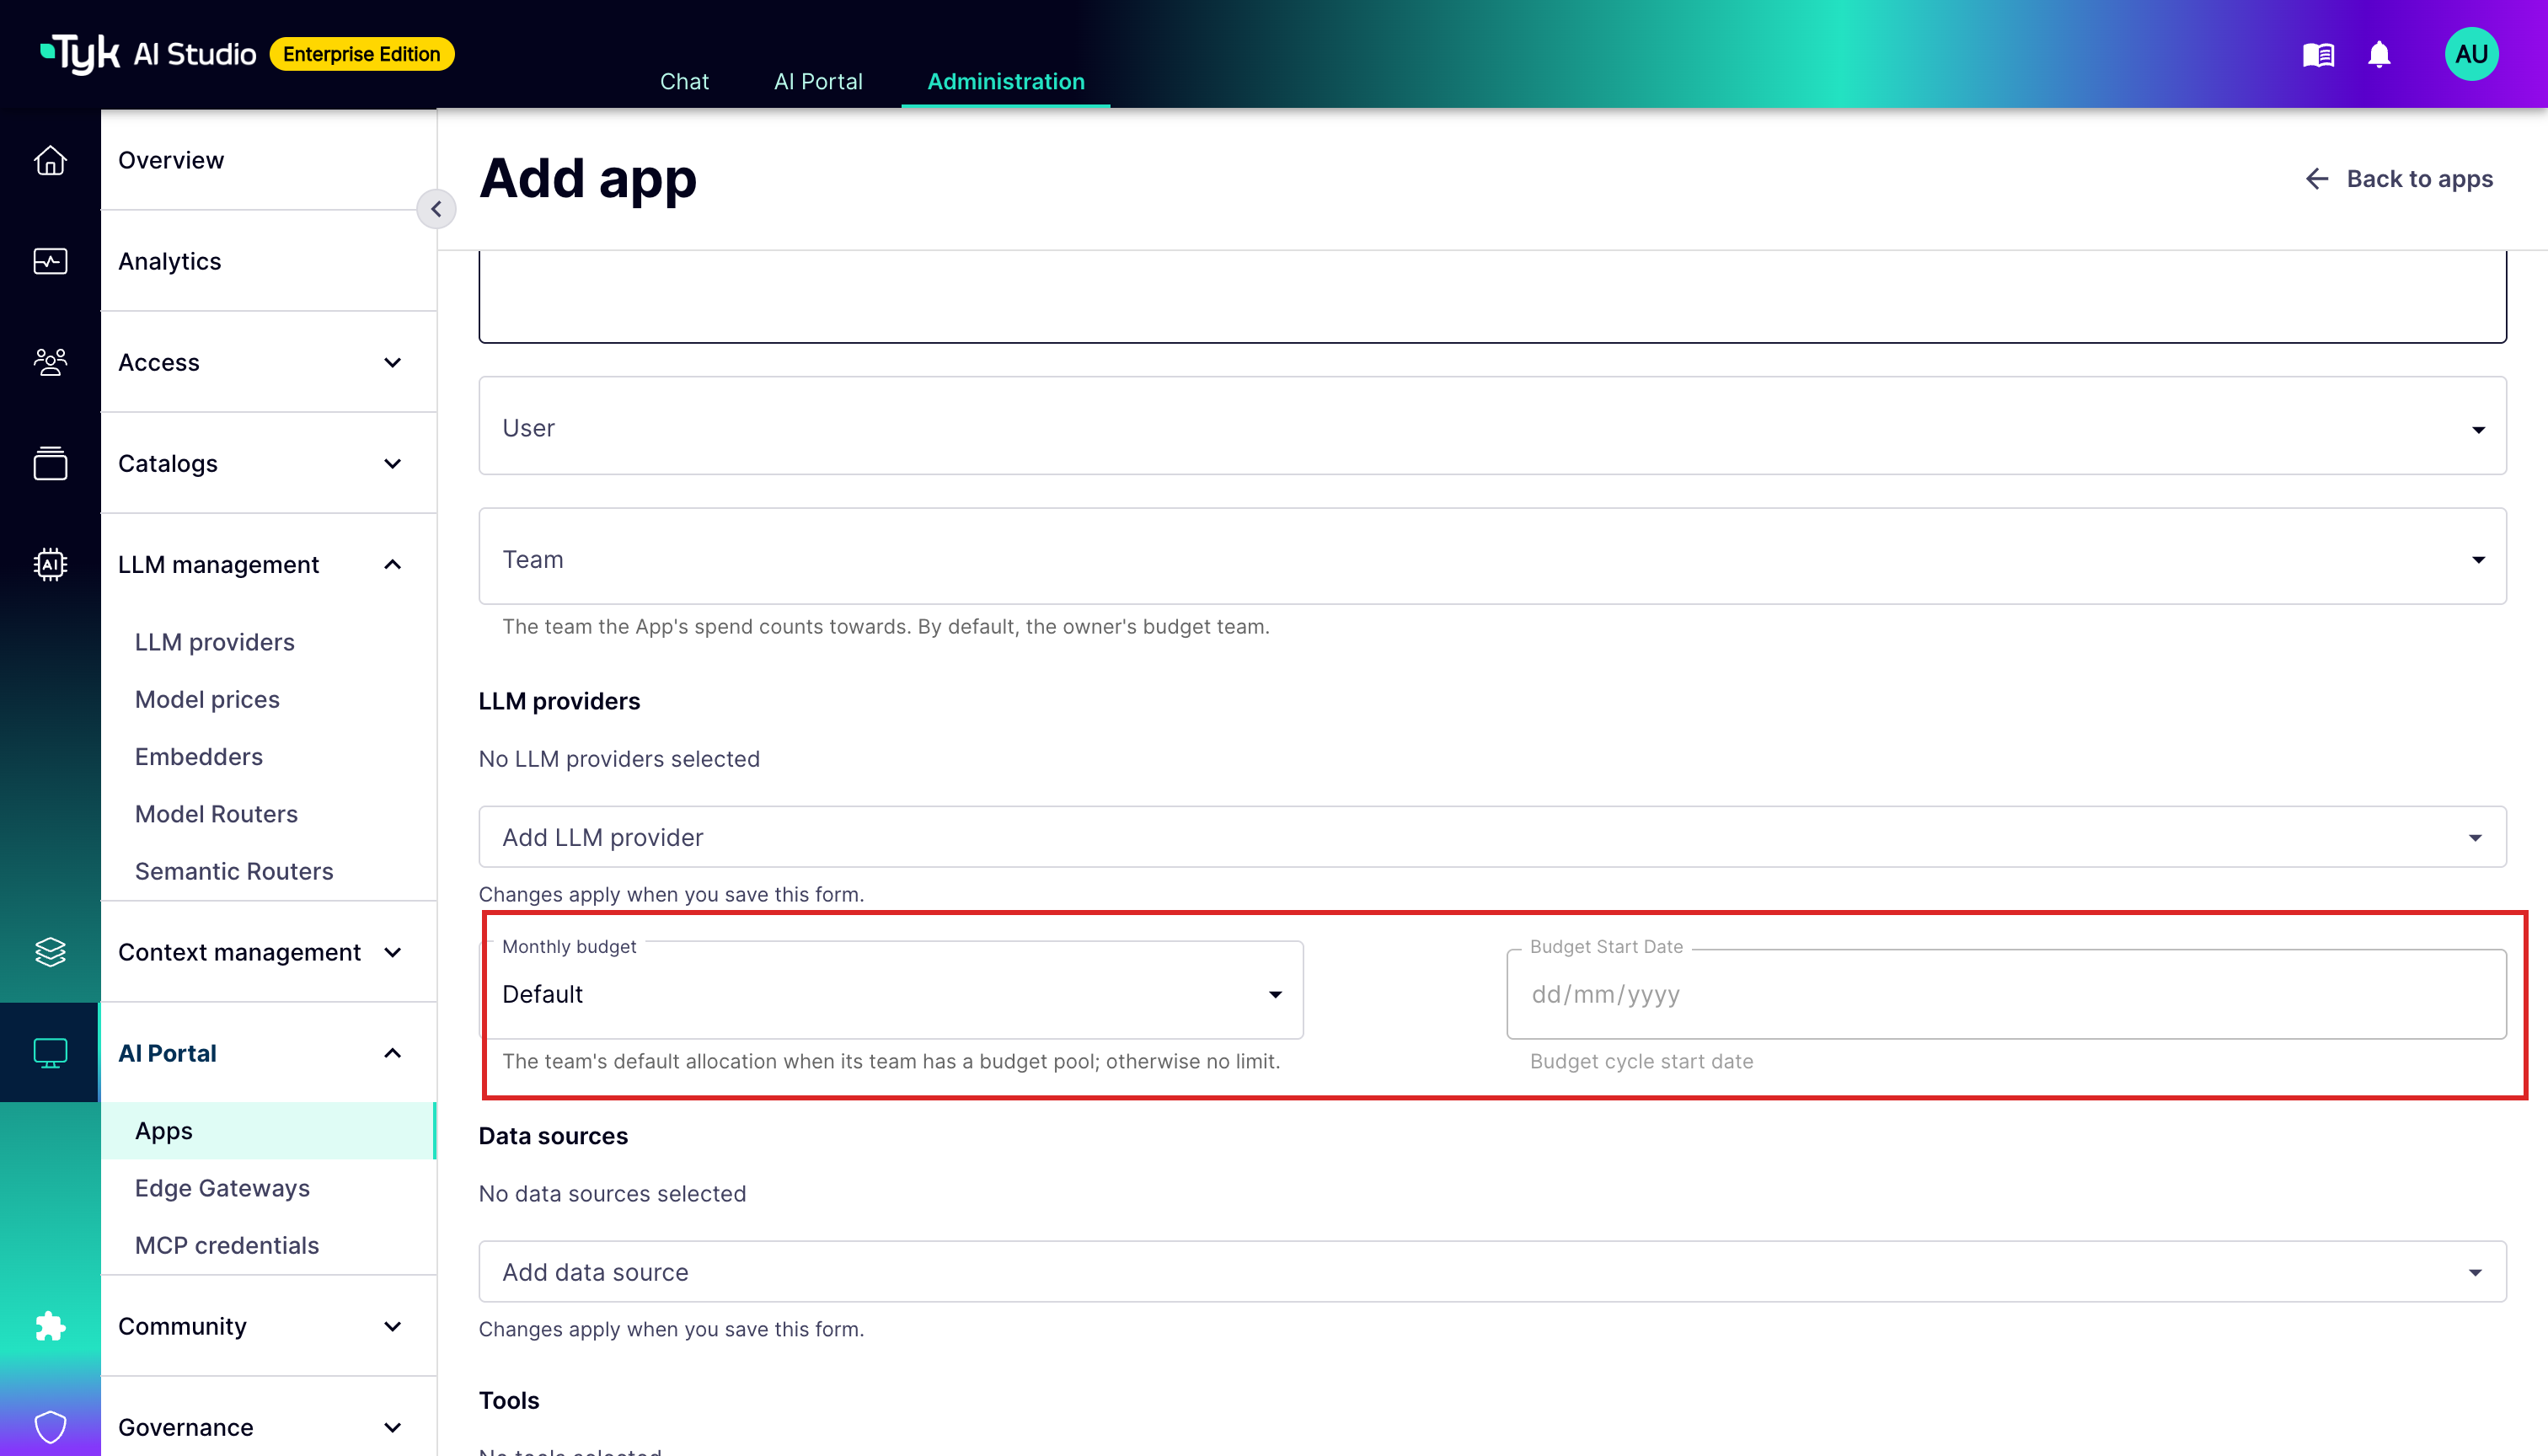Collapse the AI Portal section
The image size is (2548, 1456).
(x=268, y=1053)
